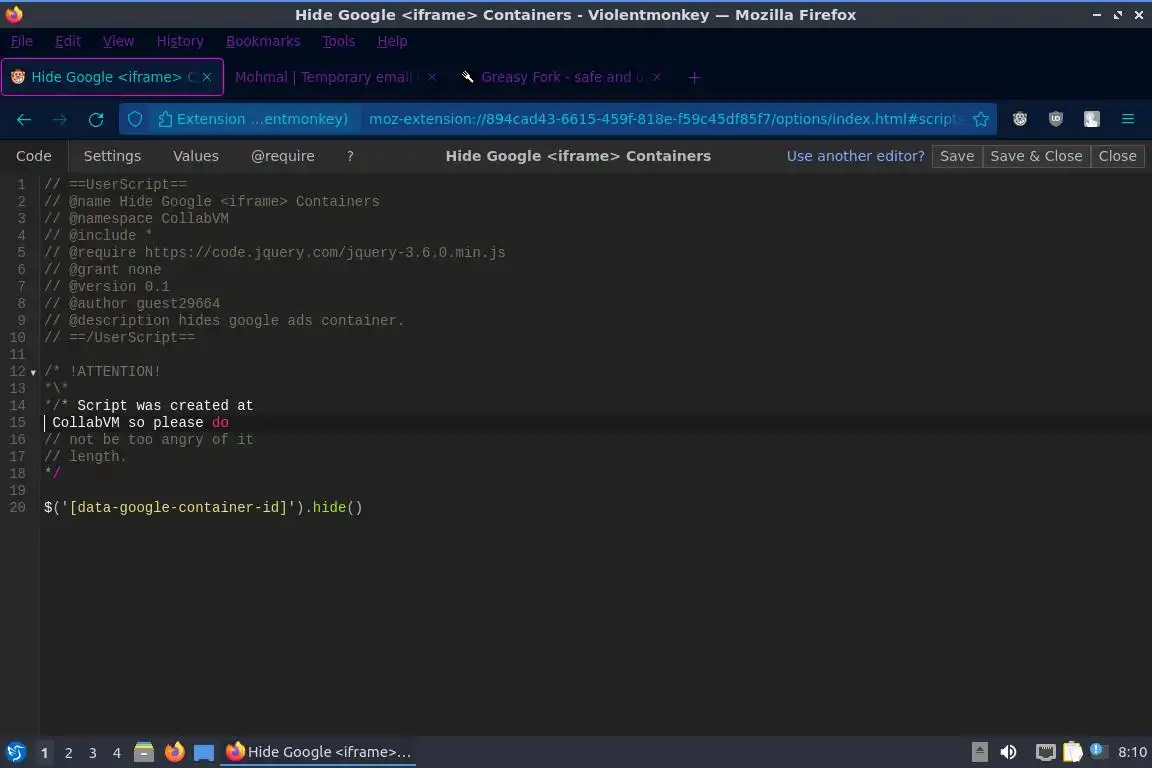Click the @require jquery URL line
The width and height of the screenshot is (1152, 768).
pos(275,252)
